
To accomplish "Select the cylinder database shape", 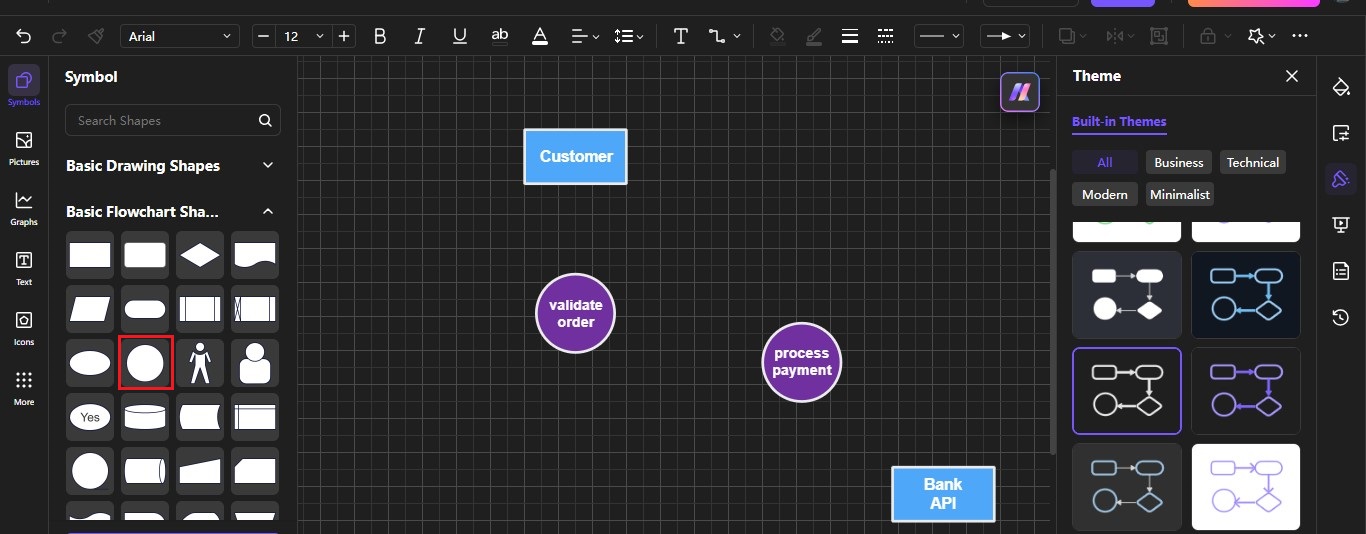I will [x=145, y=416].
